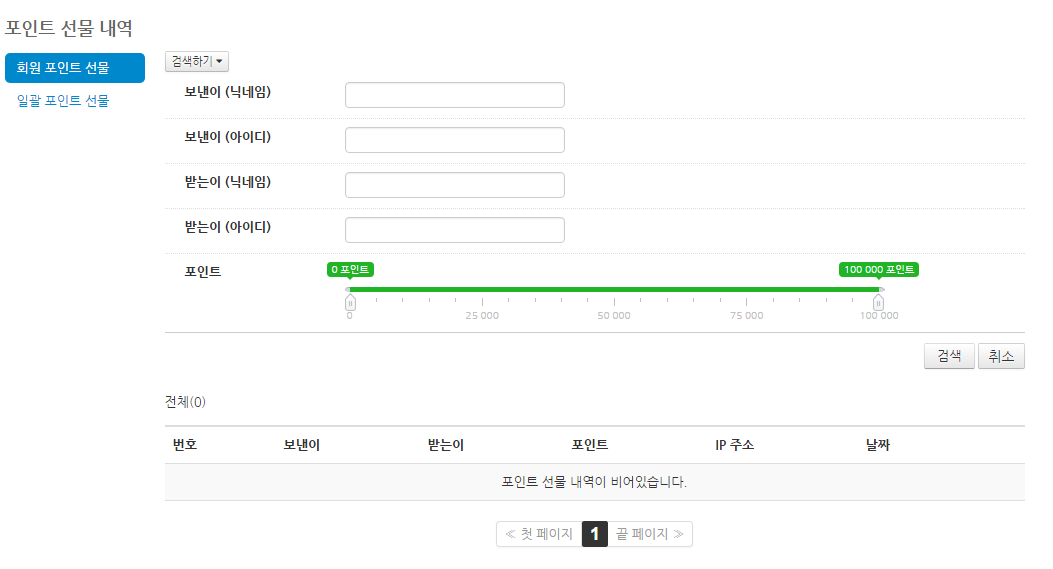The image size is (1053, 569).
Task: Focus the 받는이 (닉네임) input field
Action: pos(455,185)
